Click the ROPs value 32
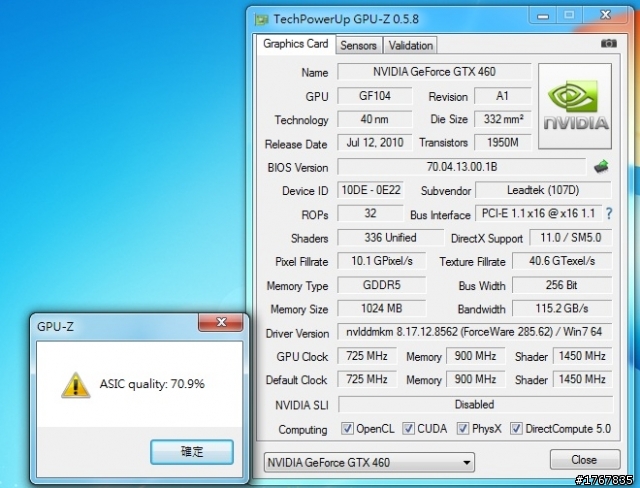640x488 pixels. click(x=371, y=213)
